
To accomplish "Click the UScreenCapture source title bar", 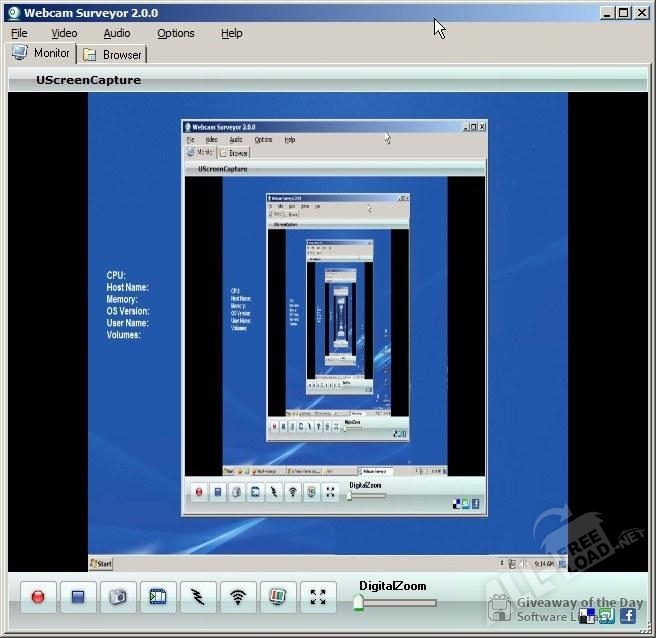I will [327, 80].
